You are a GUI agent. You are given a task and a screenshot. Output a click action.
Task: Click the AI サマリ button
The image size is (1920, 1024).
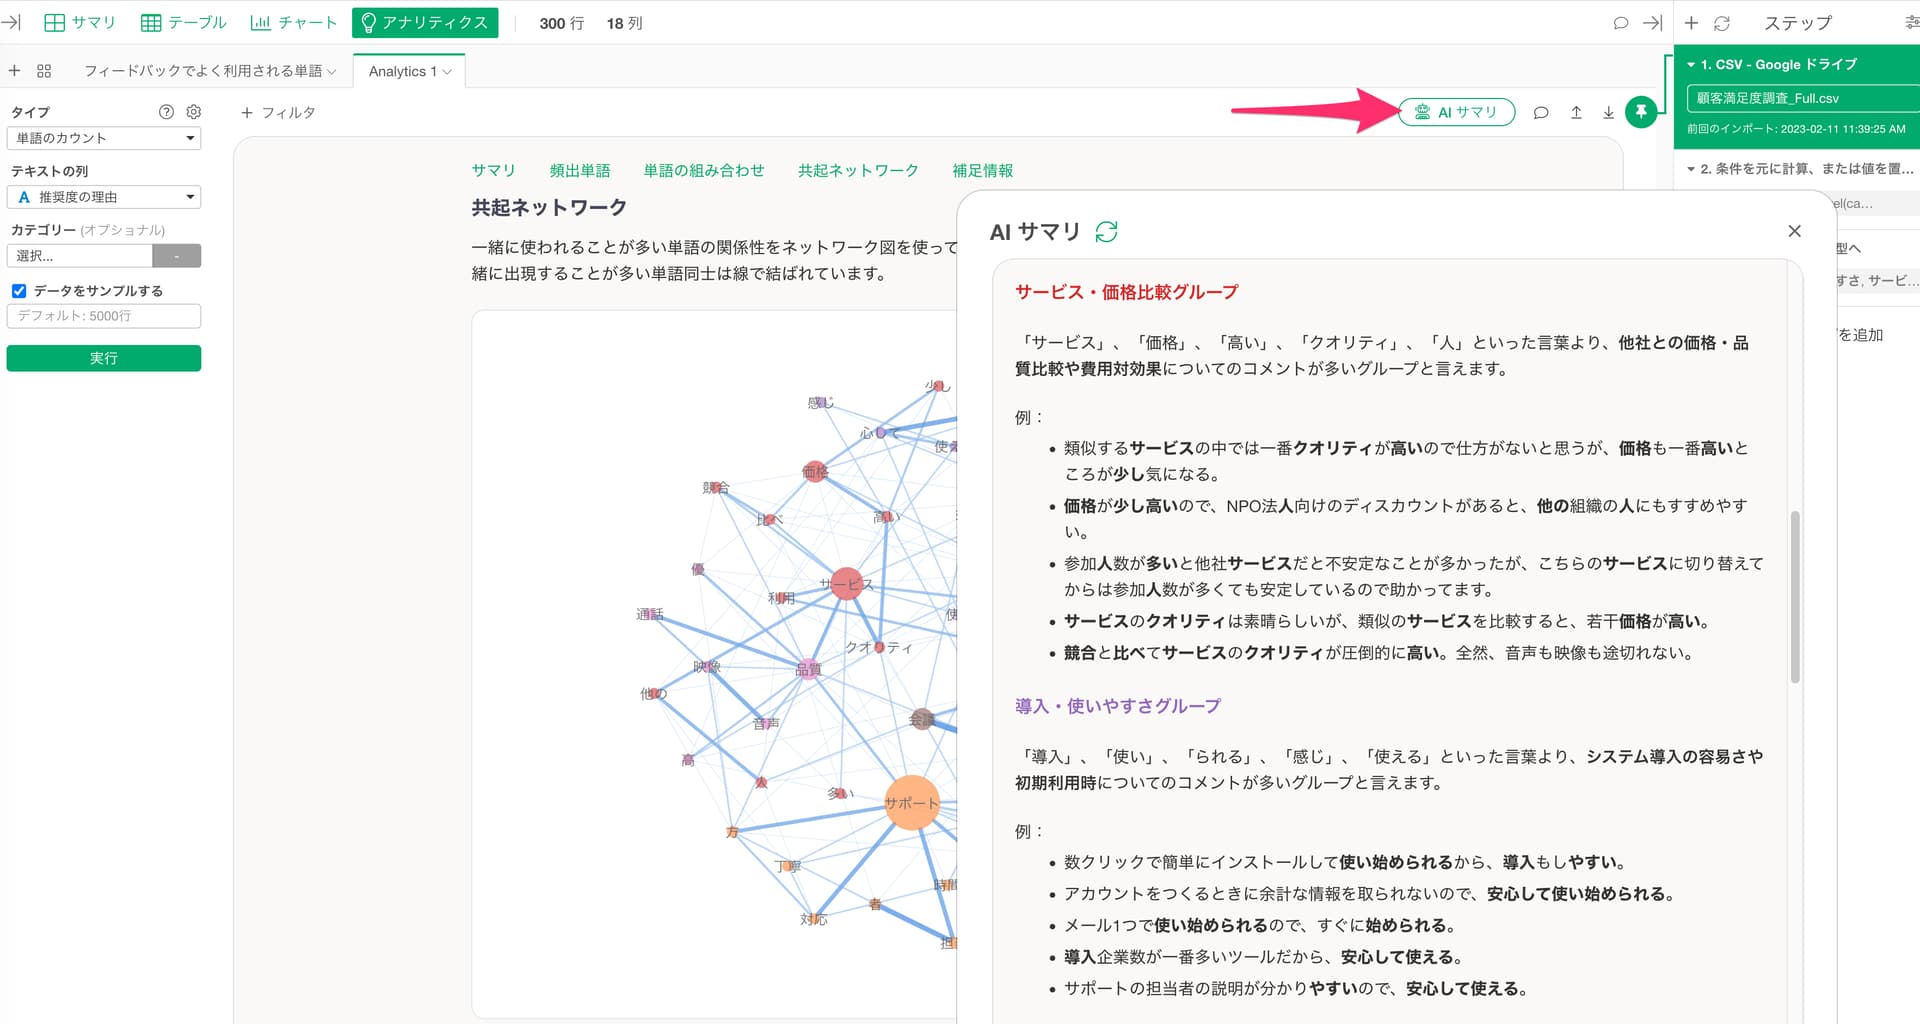[x=1456, y=112]
